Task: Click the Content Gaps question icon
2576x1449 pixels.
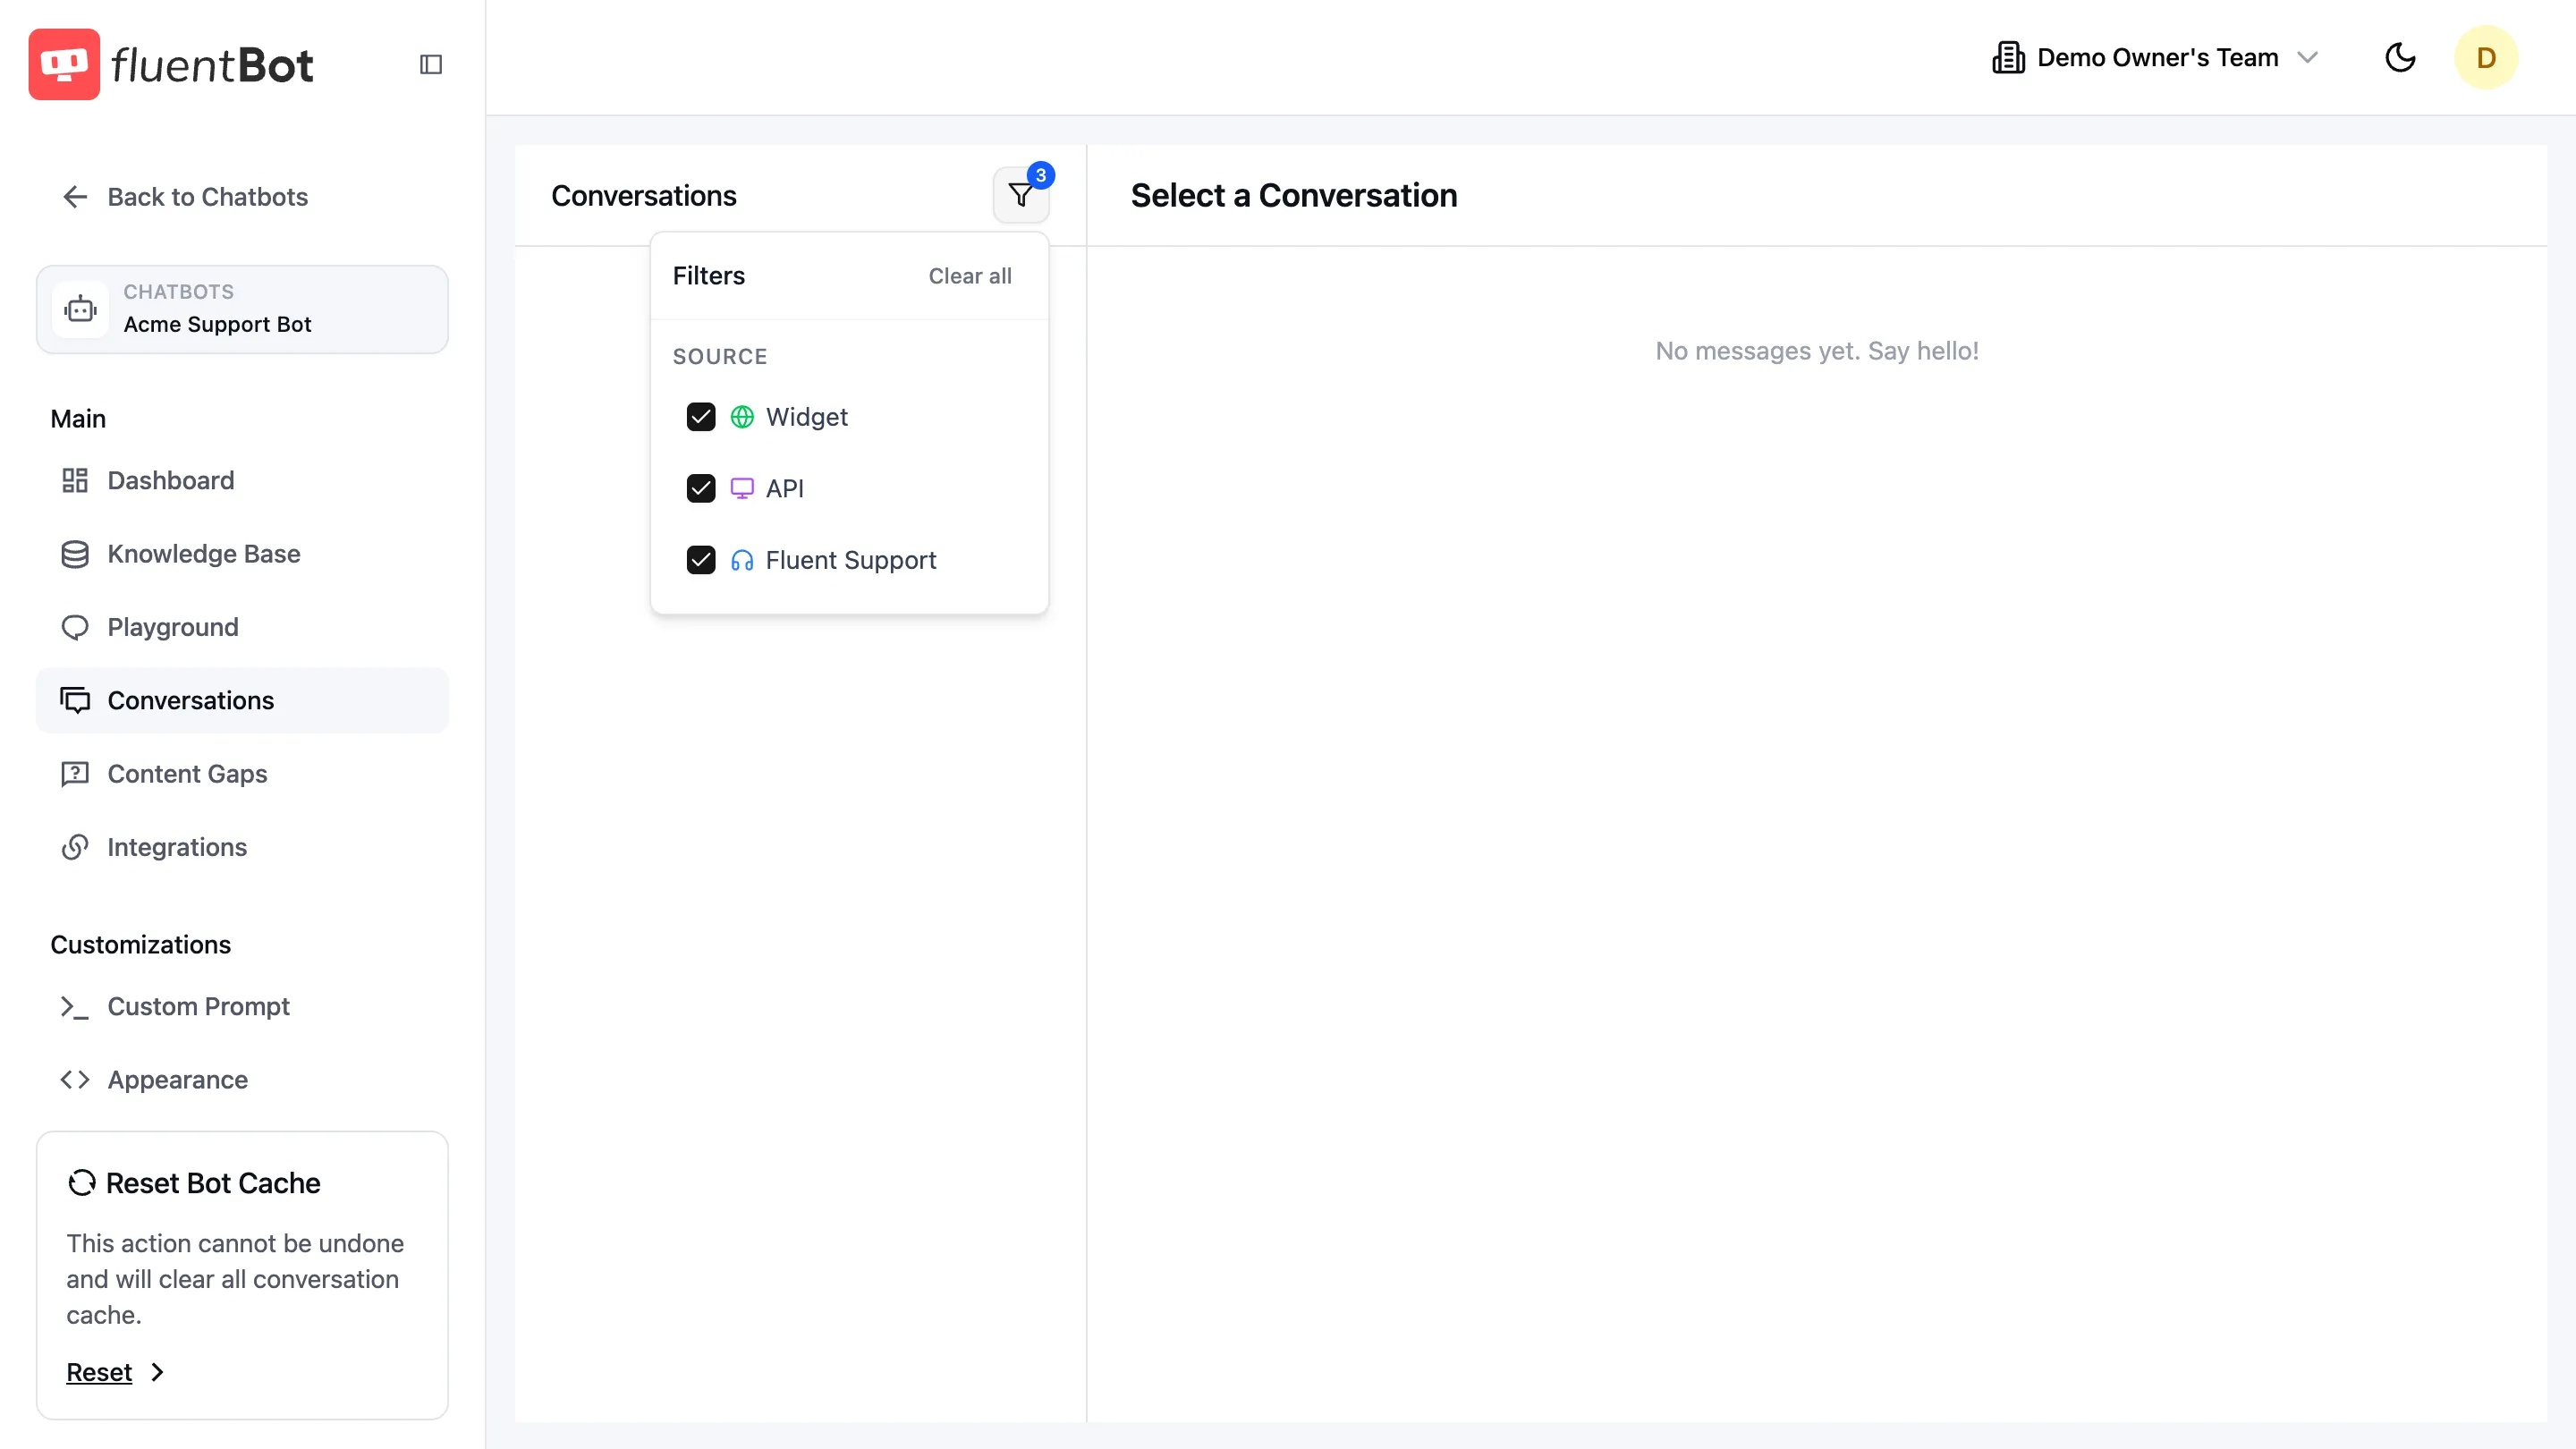Action: click(x=75, y=774)
